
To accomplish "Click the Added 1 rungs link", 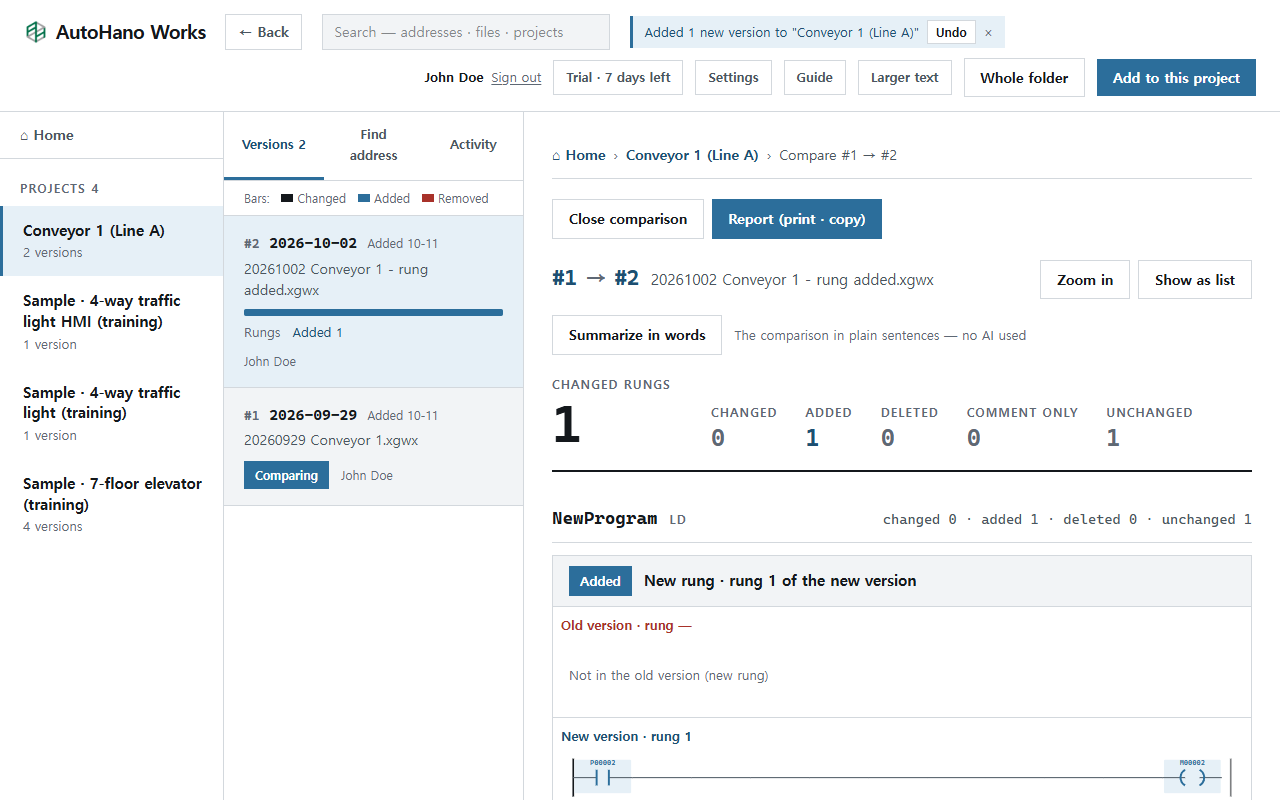I will click(318, 333).
